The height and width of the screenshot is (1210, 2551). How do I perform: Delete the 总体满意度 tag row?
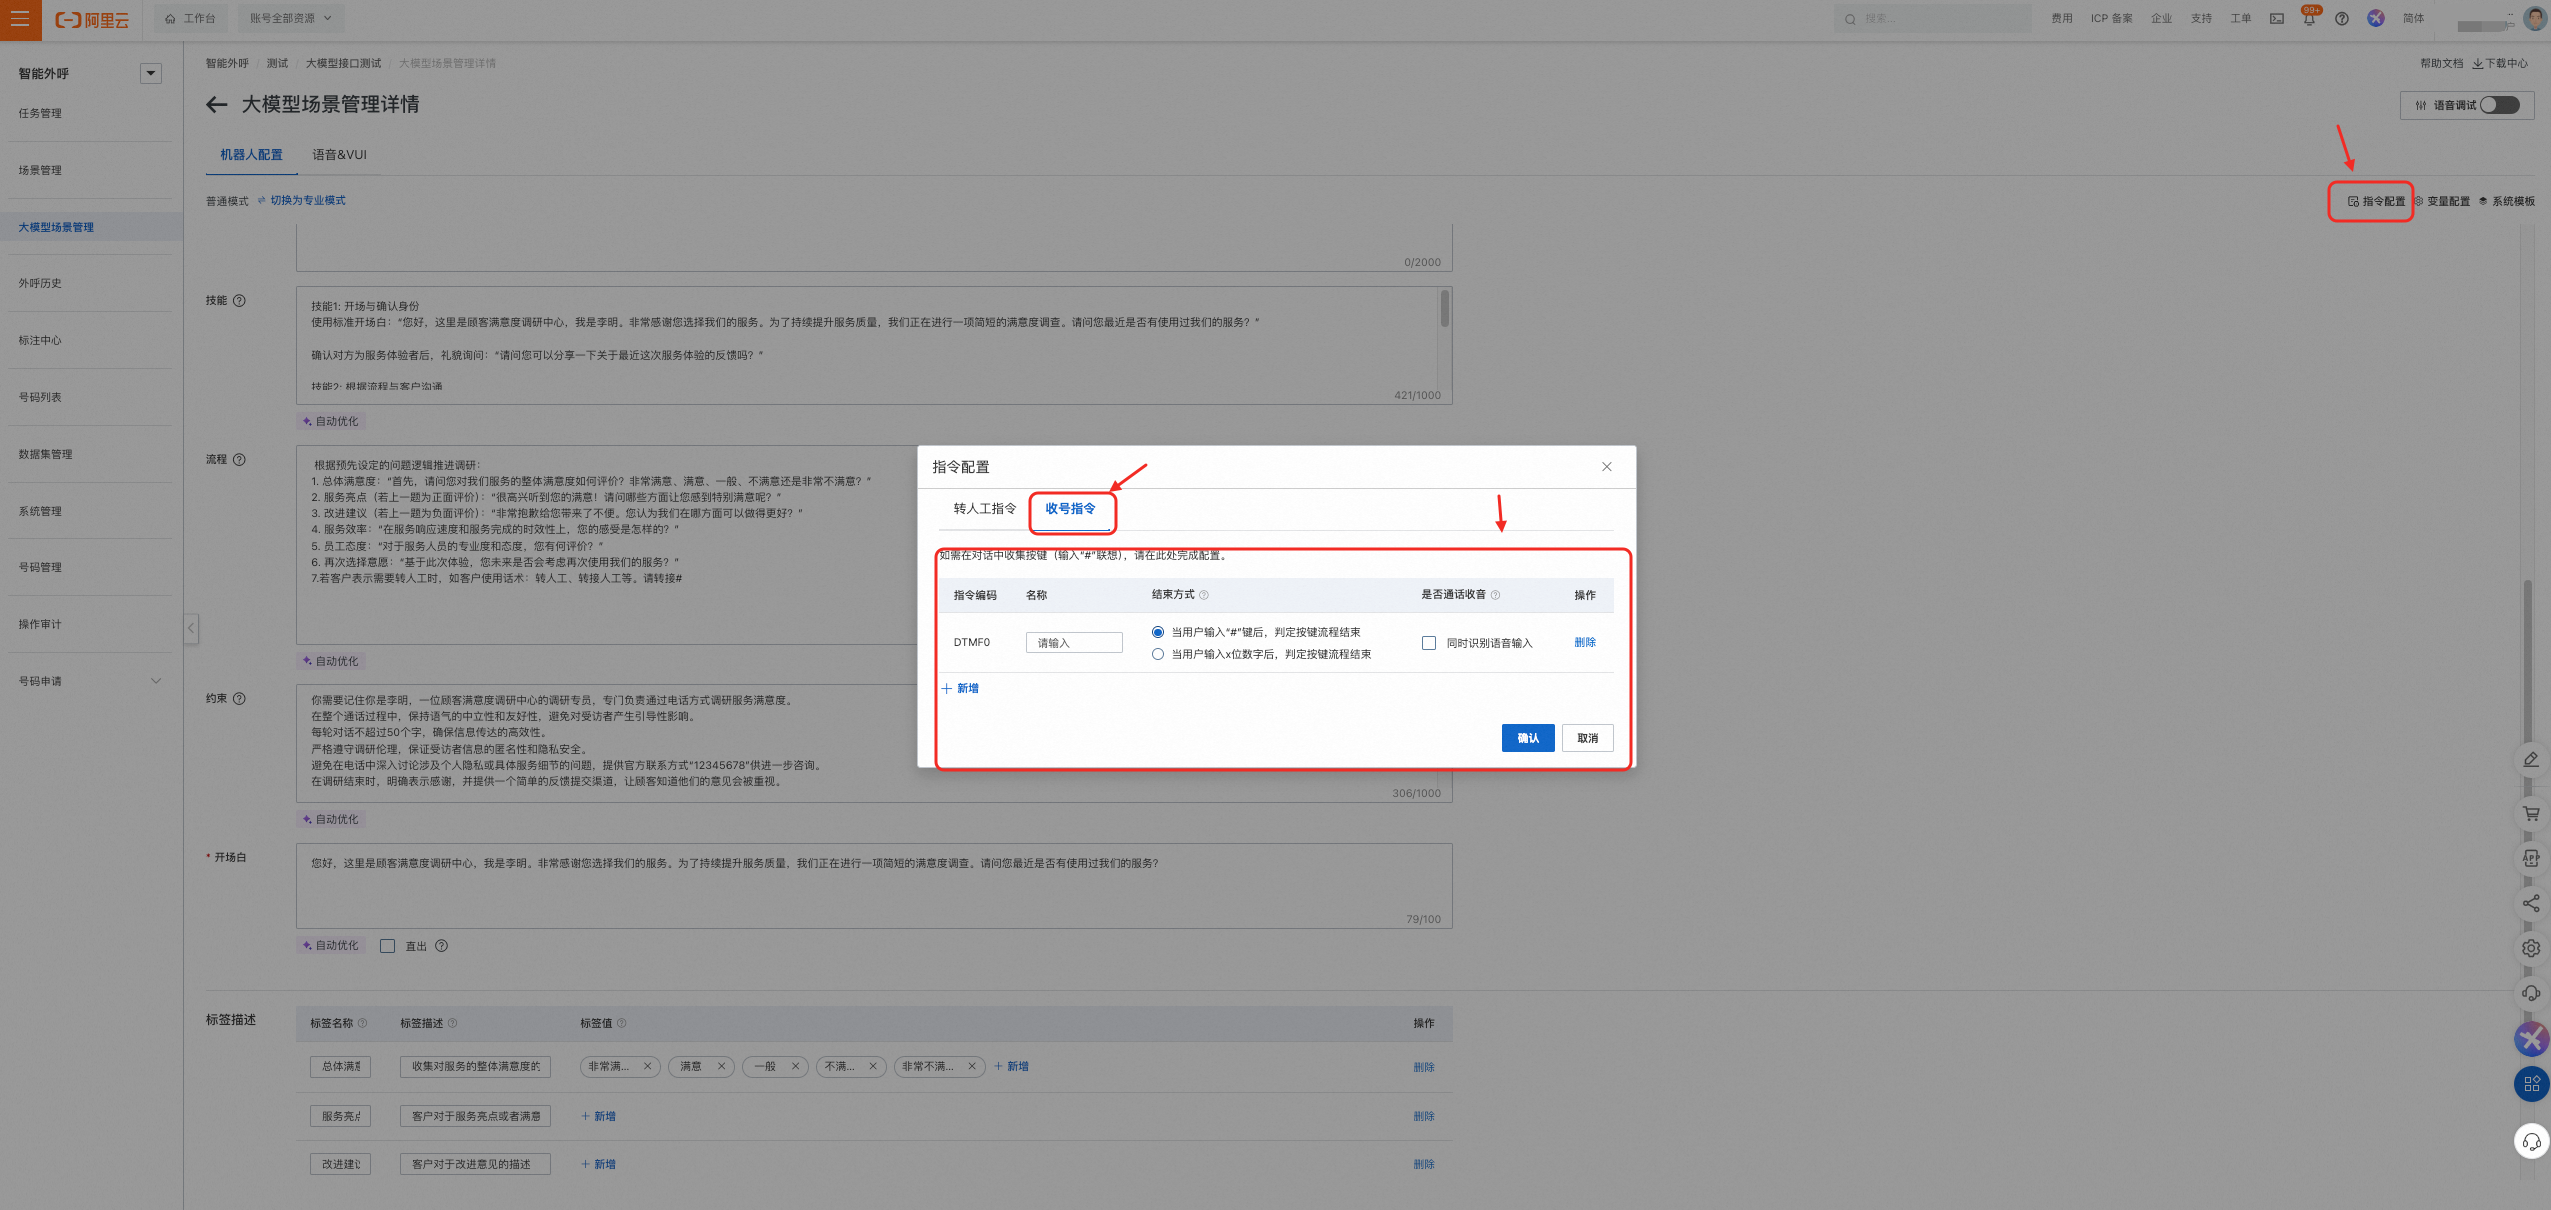point(1424,1067)
